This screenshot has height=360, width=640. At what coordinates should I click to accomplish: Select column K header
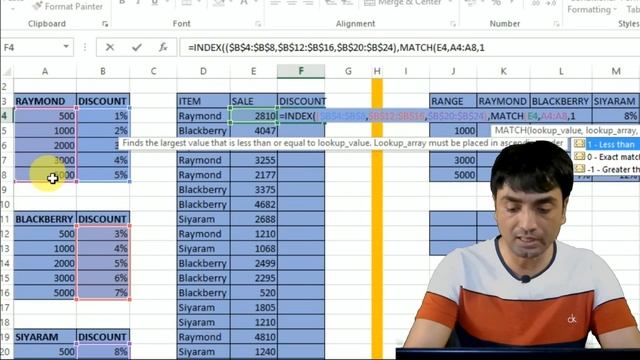[503, 71]
